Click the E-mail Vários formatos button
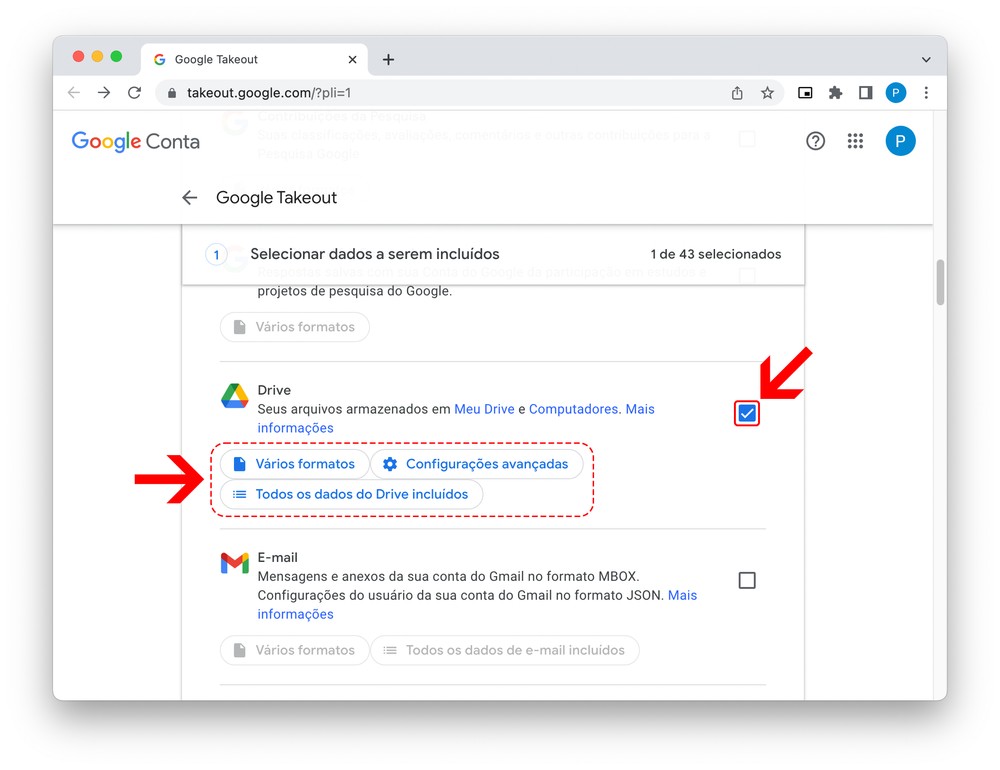 pos(295,650)
